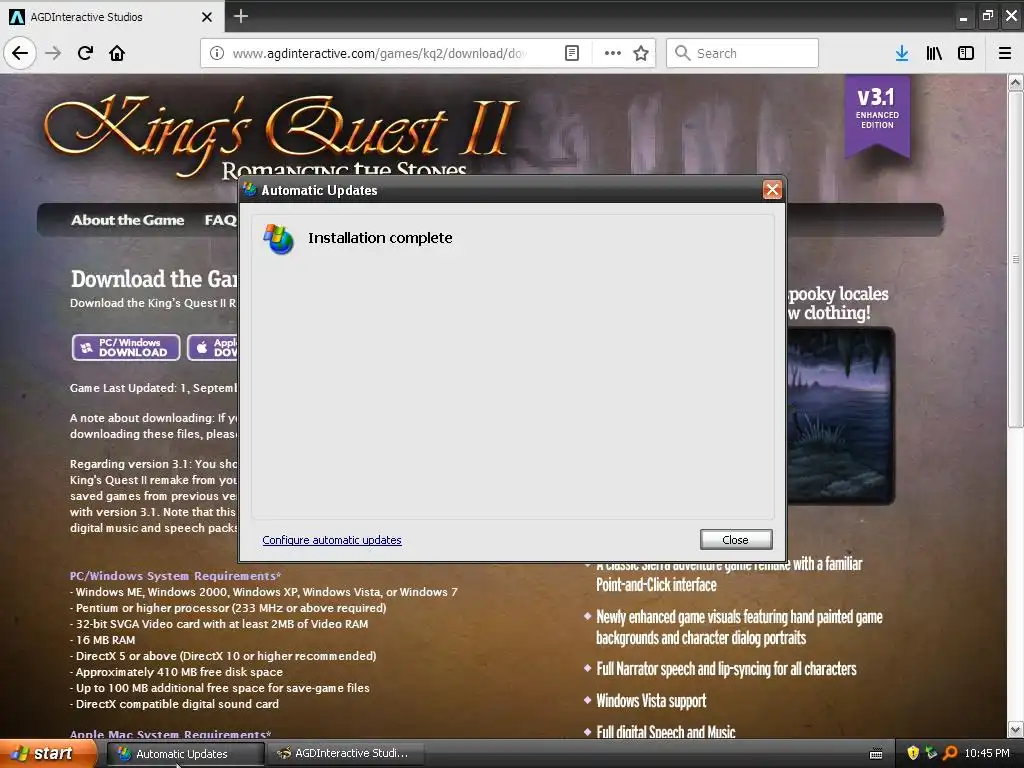Click the PC/Windows System Requirements heading
Screen dimensions: 1024x768
[x=175, y=576]
